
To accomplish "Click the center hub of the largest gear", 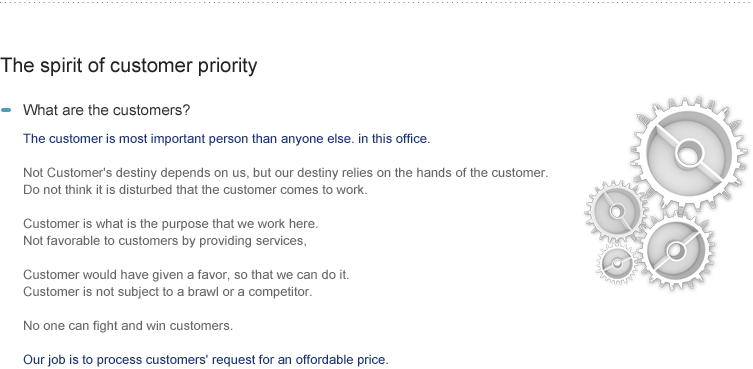I will click(689, 154).
